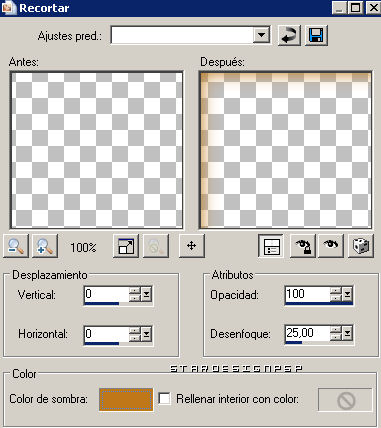Viewport: 381px width, 428px height.
Task: Toggle auto proof eye-with-lock icon
Action: coord(303,246)
